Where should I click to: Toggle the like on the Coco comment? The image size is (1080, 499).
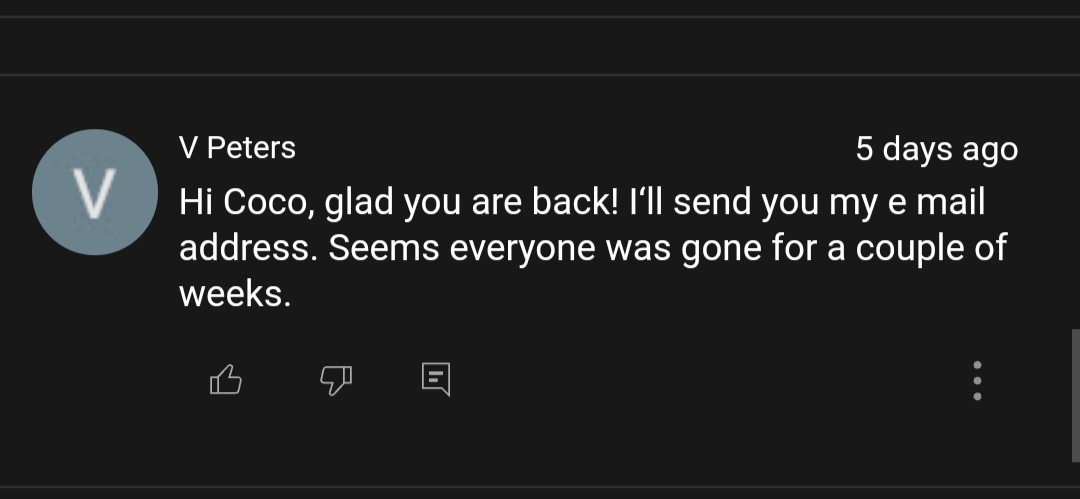click(226, 379)
